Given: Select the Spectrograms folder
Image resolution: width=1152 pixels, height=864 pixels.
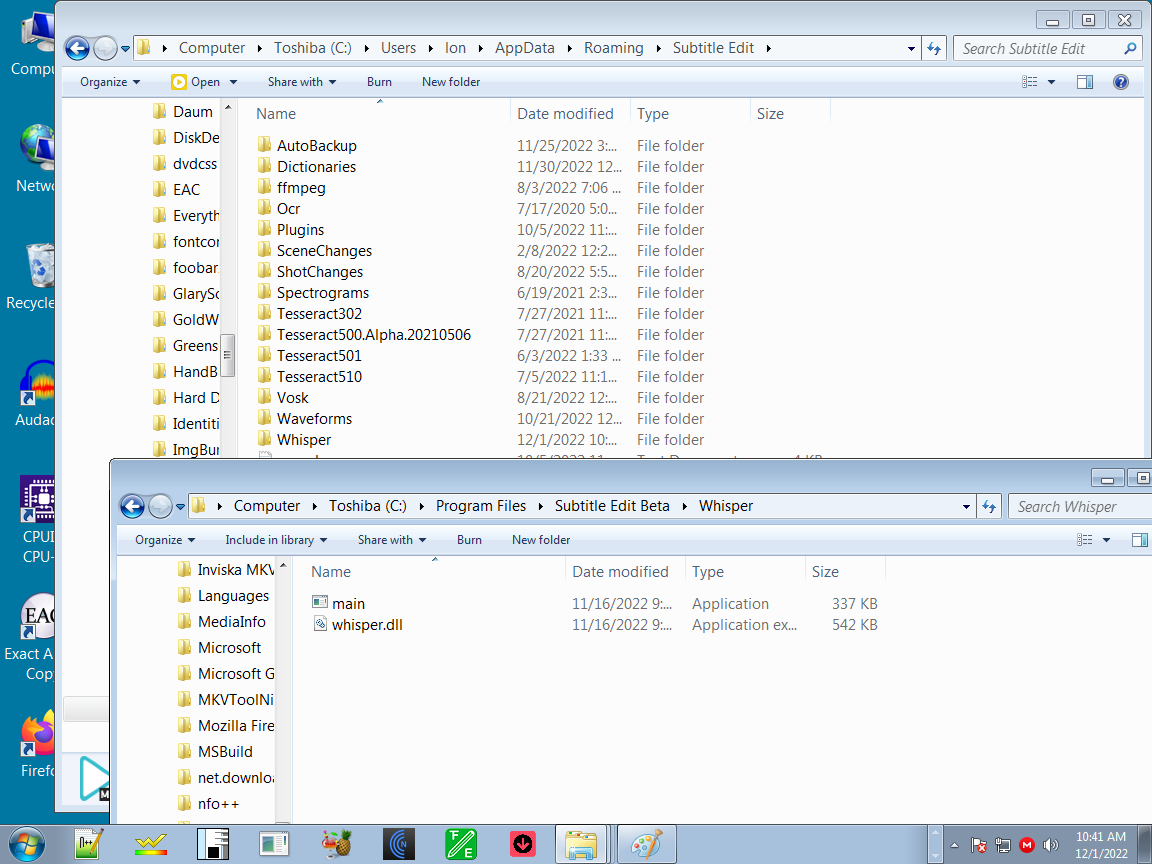Looking at the screenshot, I should click(x=323, y=292).
